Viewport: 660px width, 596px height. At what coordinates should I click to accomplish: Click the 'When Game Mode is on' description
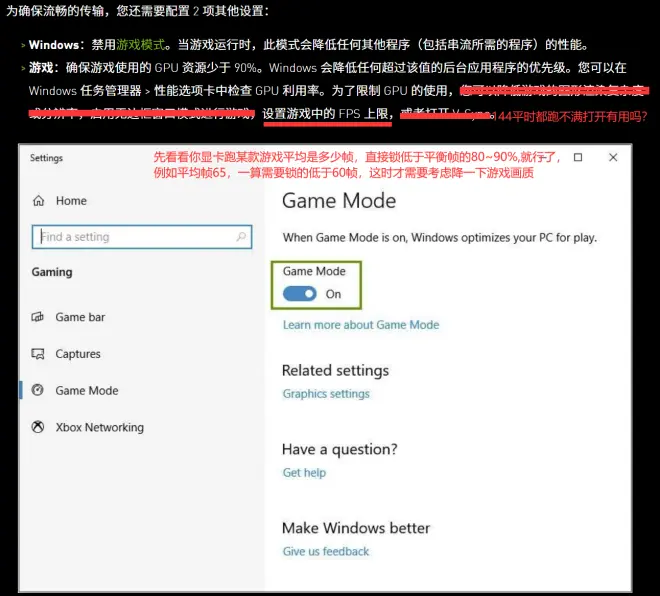[440, 237]
